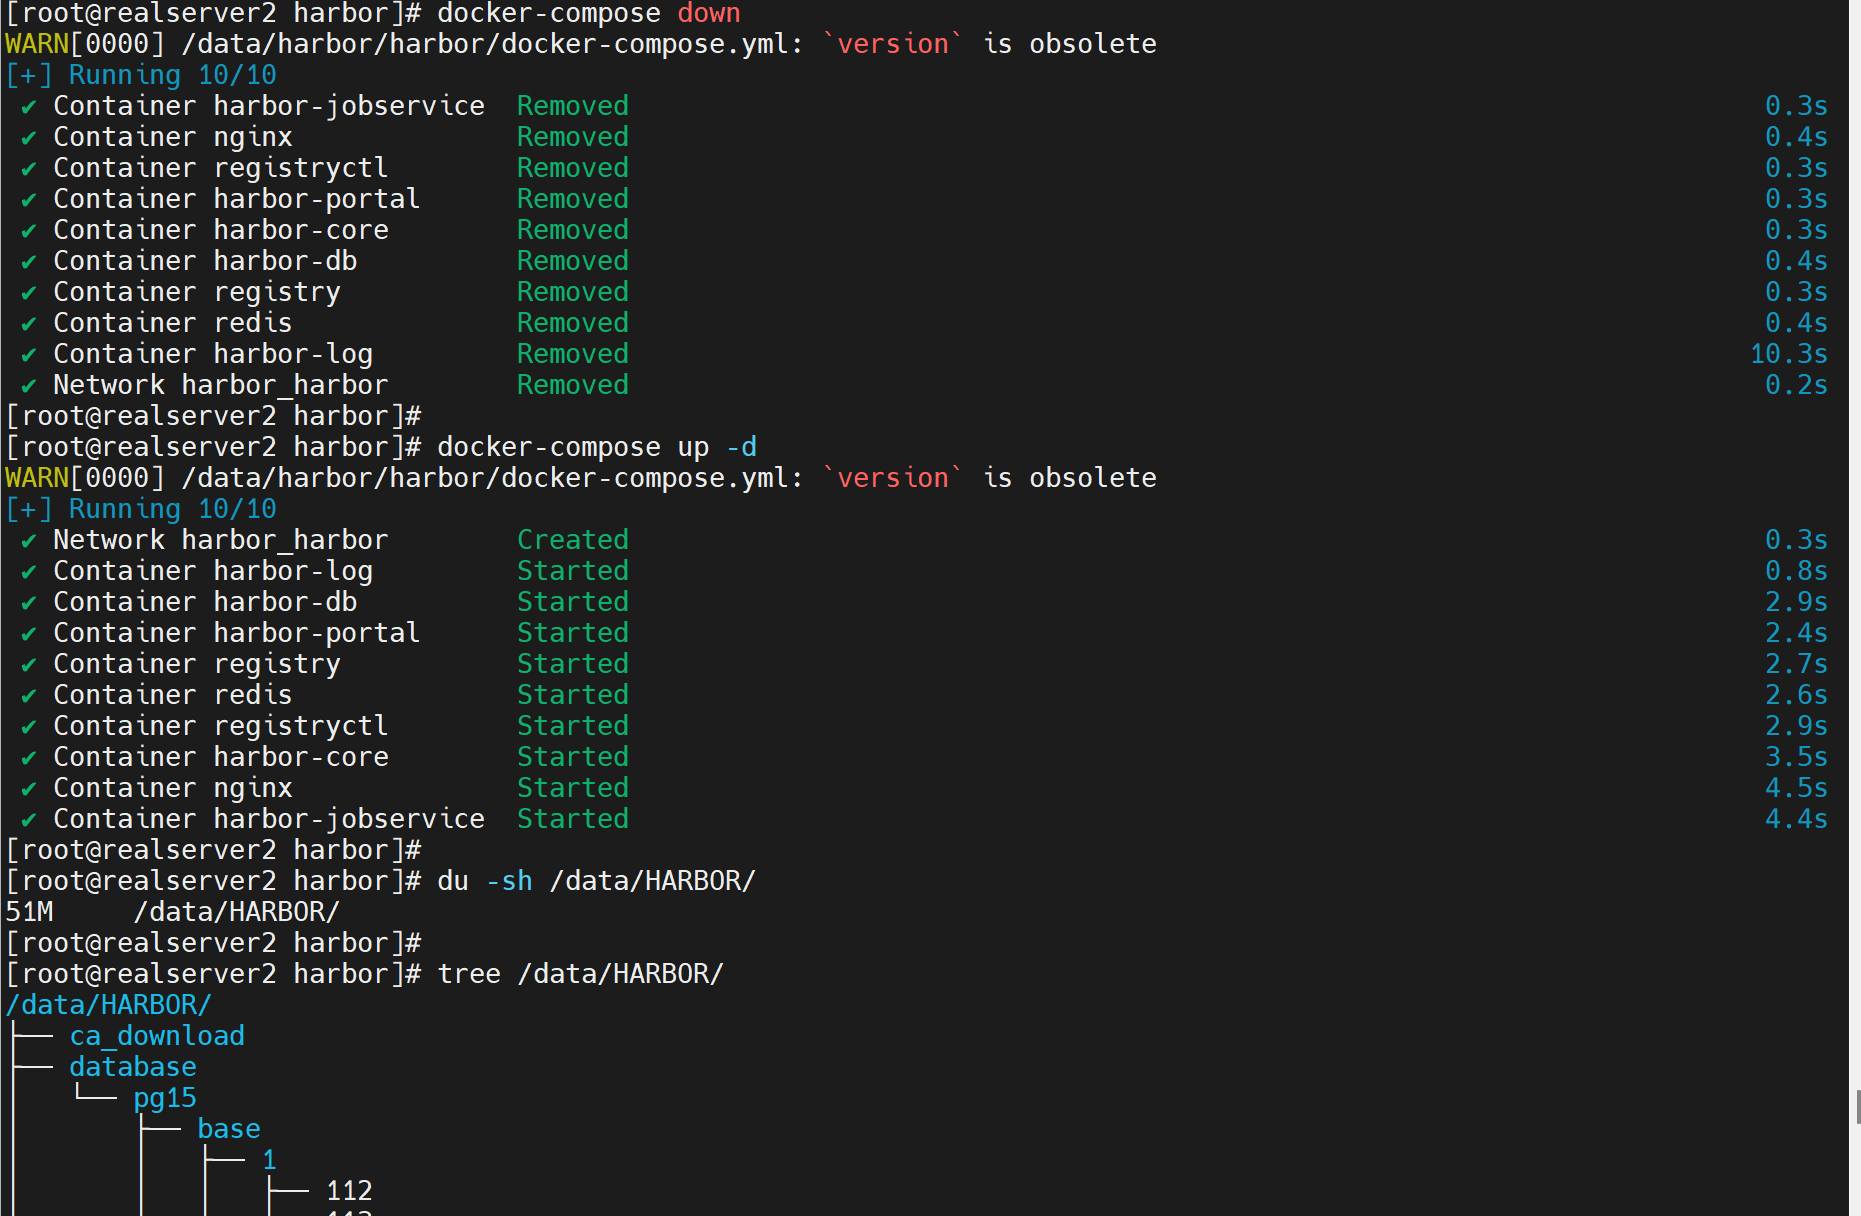Click the checkmark on nginx Started row

click(x=29, y=789)
